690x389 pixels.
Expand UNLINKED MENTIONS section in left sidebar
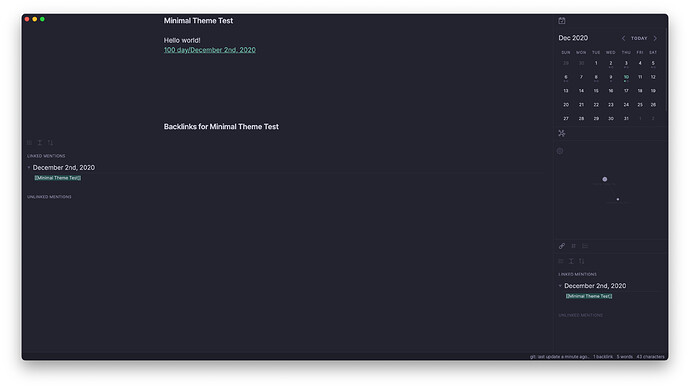[x=49, y=197]
